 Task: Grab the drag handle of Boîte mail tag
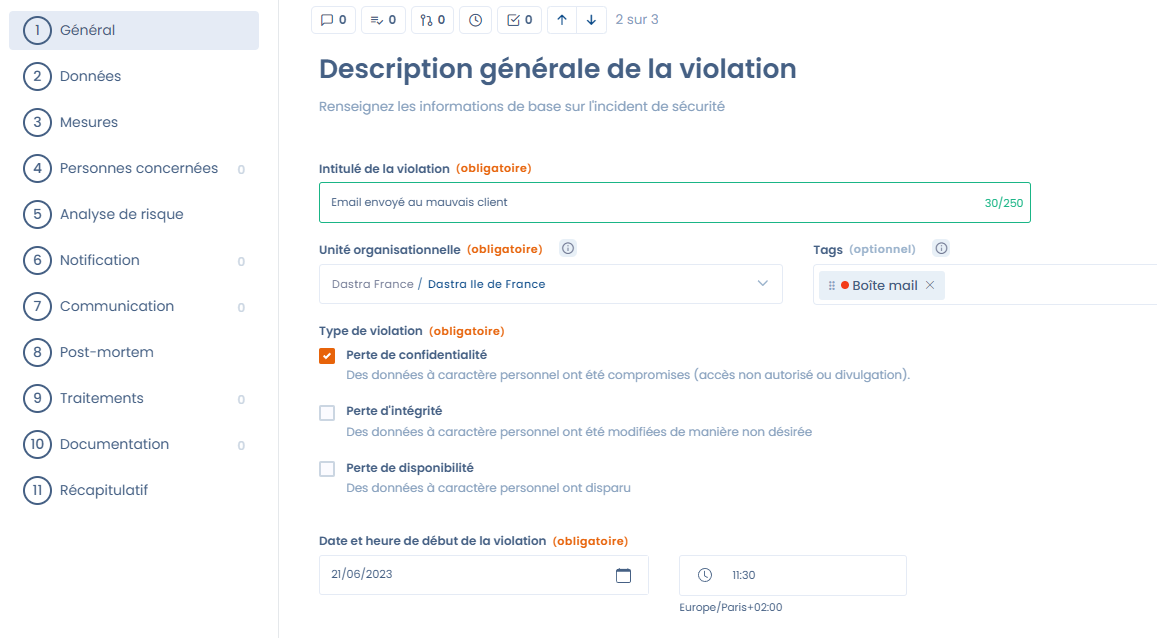[x=832, y=285]
